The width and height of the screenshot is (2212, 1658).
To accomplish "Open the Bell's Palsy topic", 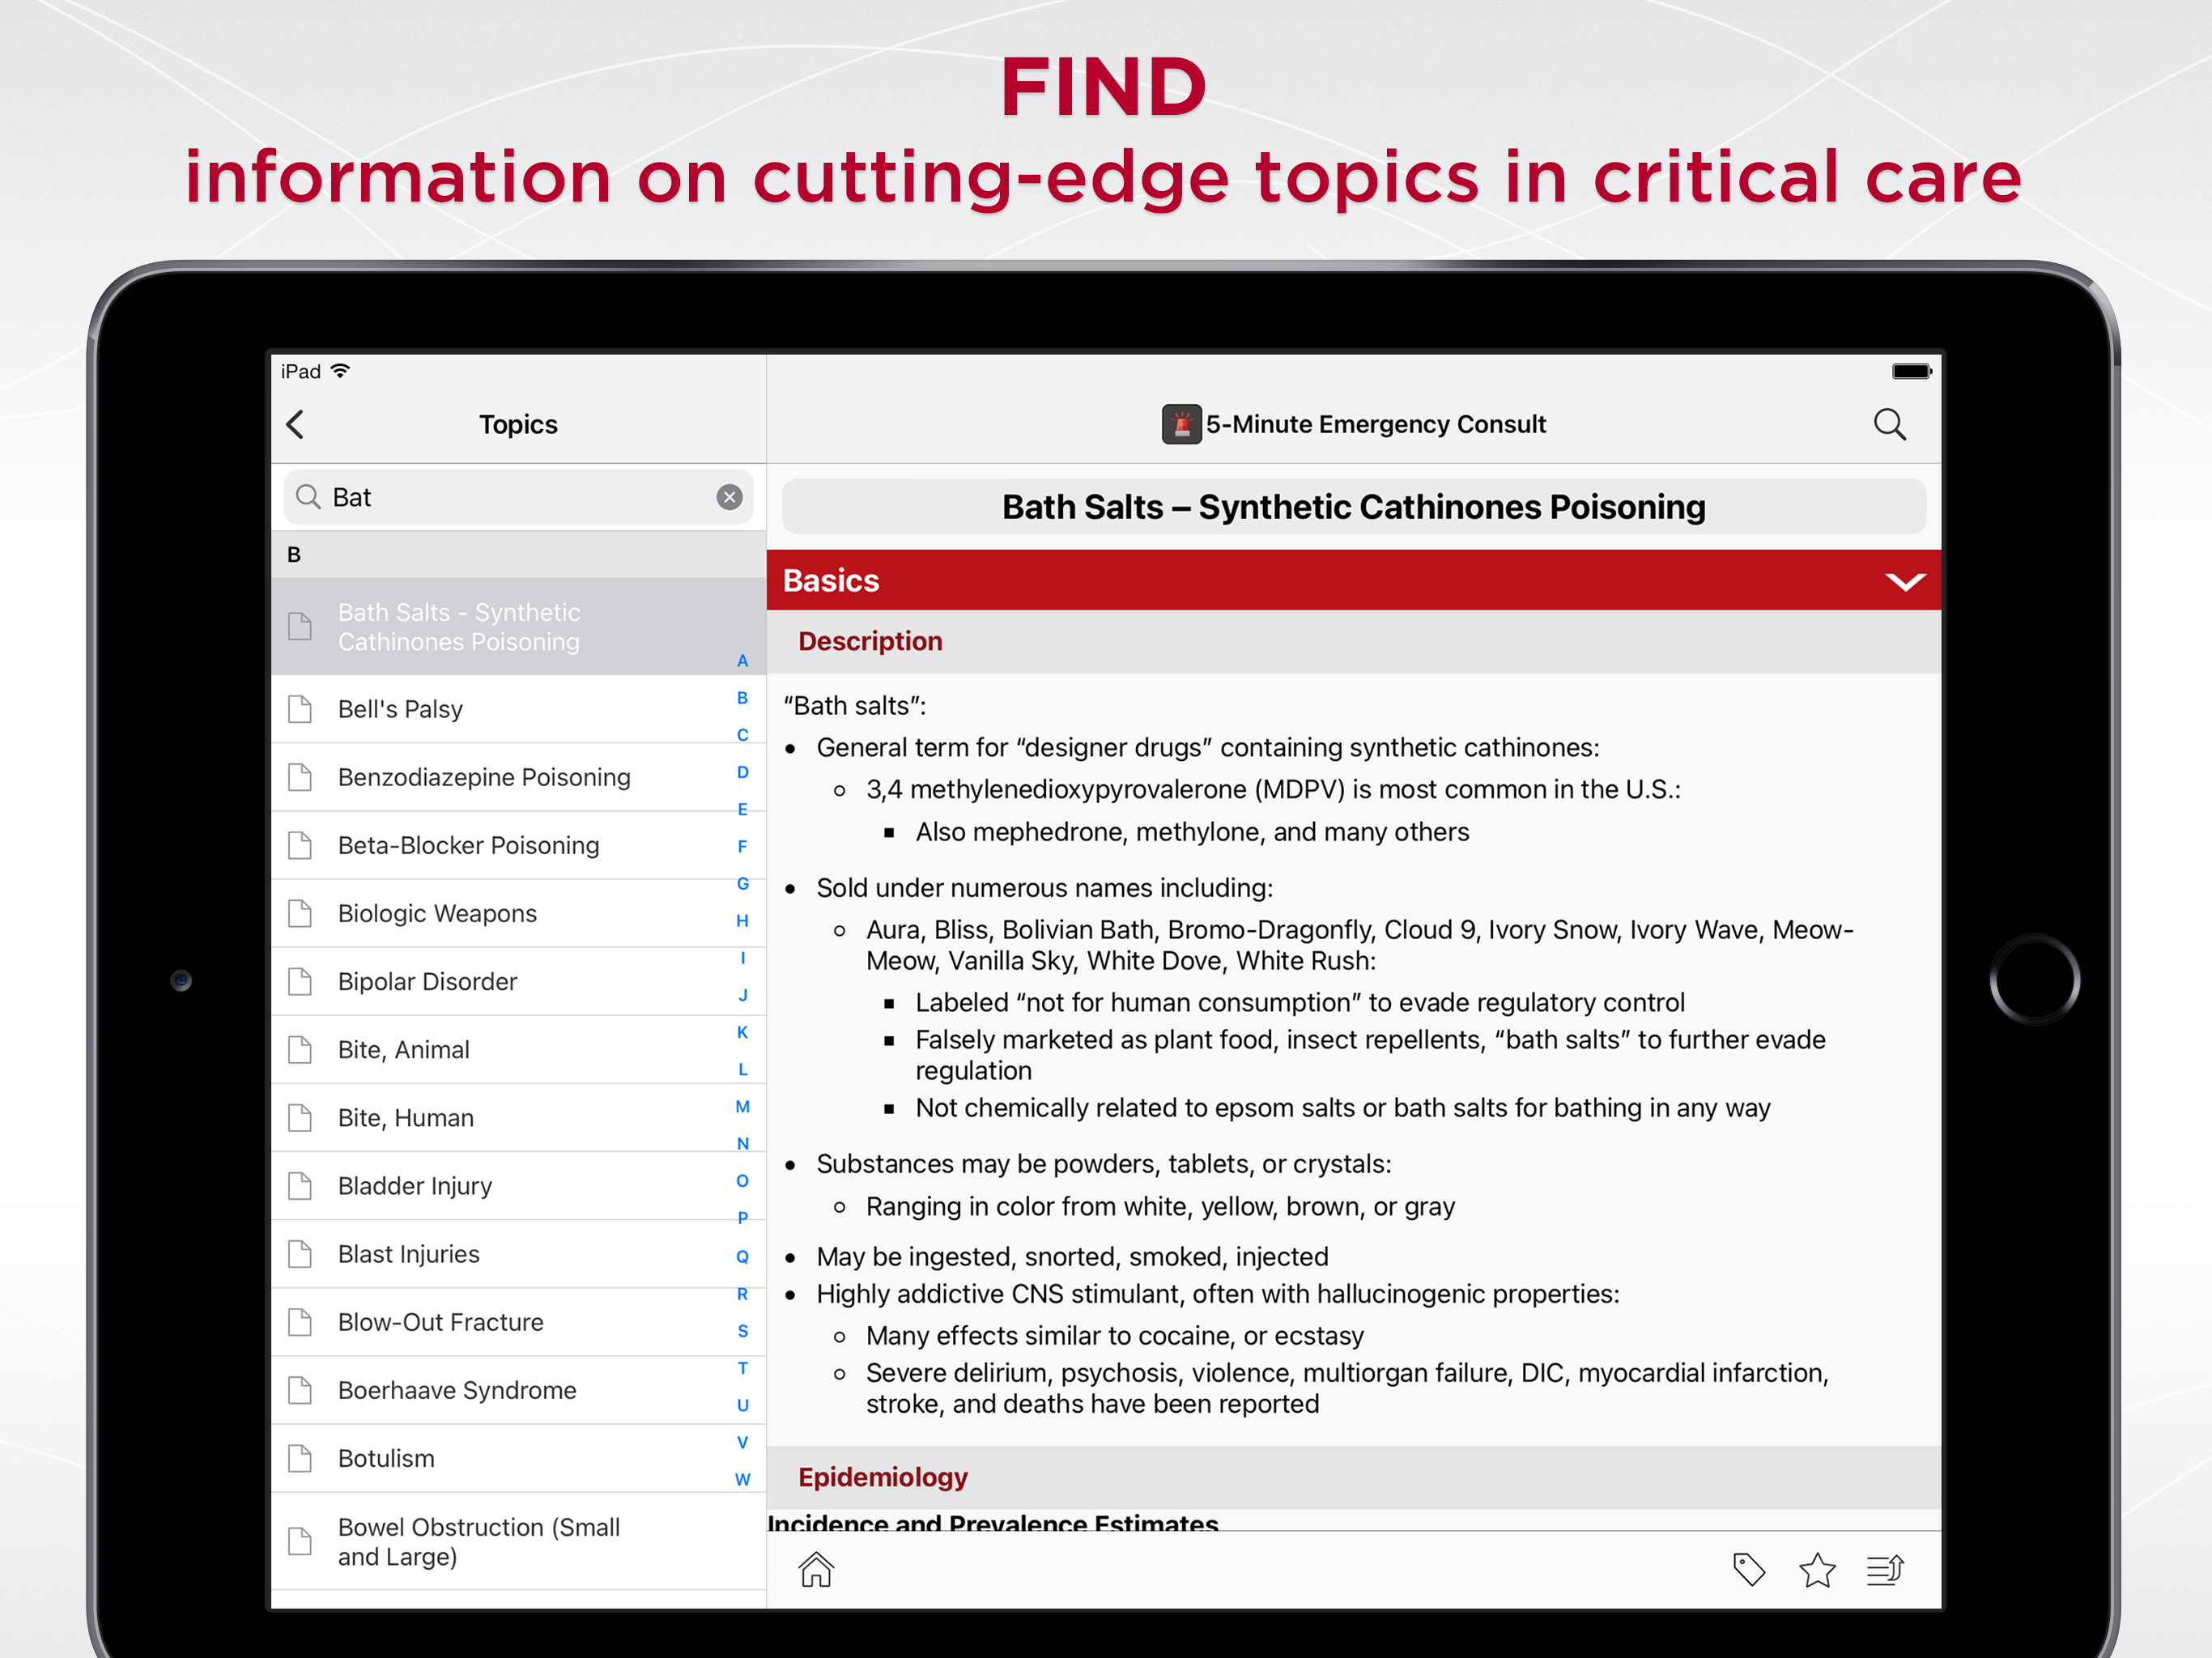I will (400, 709).
